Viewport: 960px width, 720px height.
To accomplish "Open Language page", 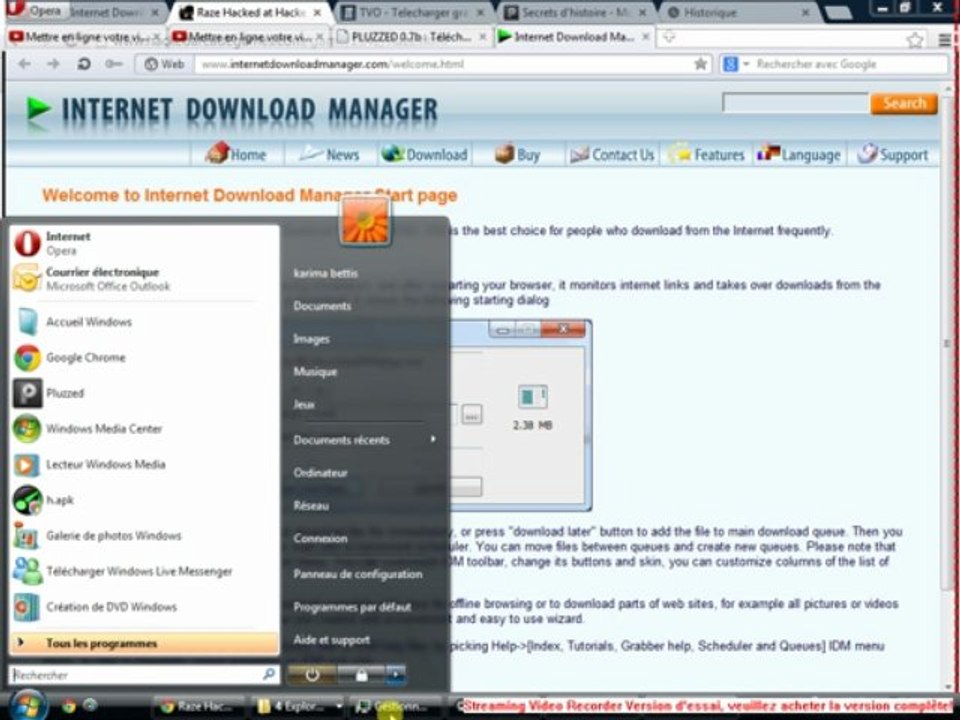I will click(799, 154).
